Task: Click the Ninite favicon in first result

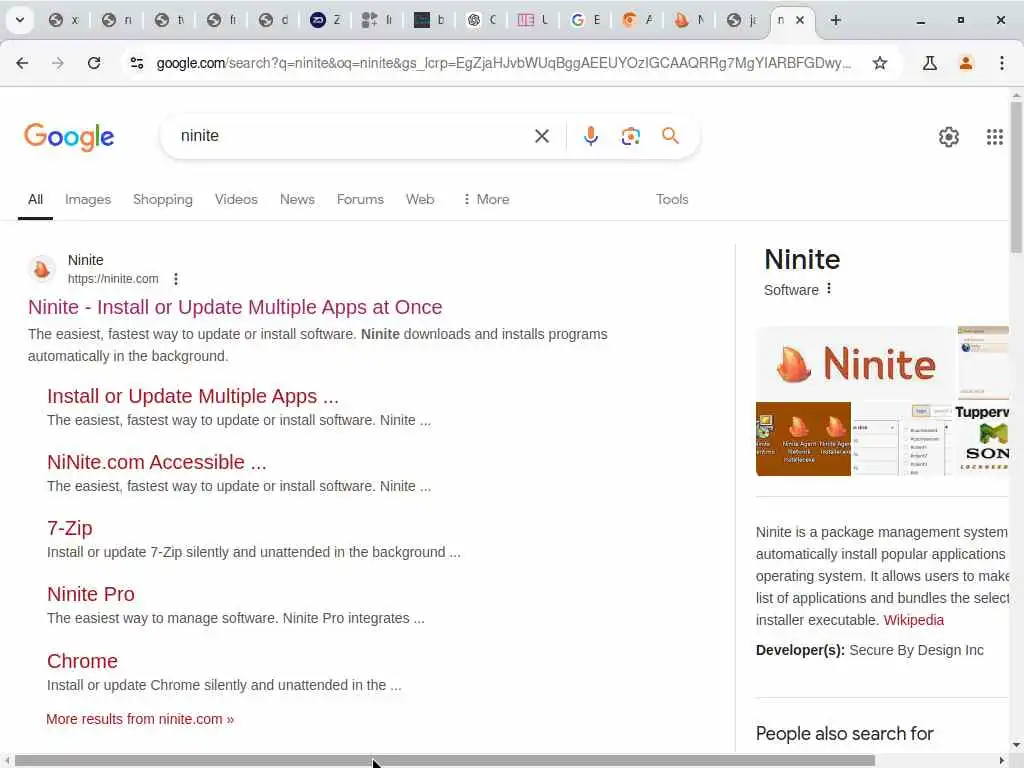Action: (x=42, y=268)
